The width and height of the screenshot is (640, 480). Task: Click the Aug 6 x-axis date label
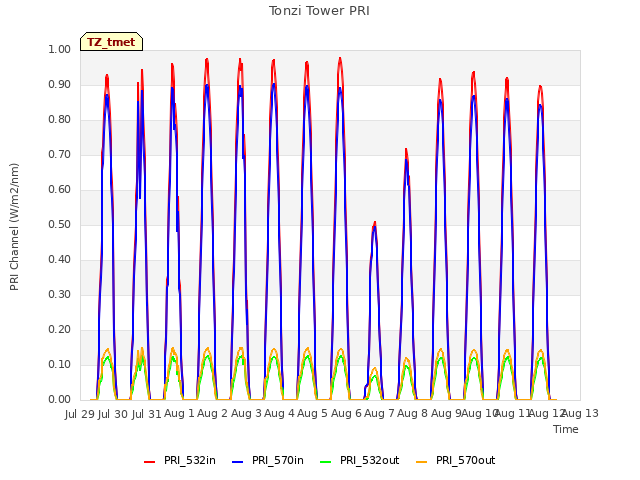coord(346,414)
